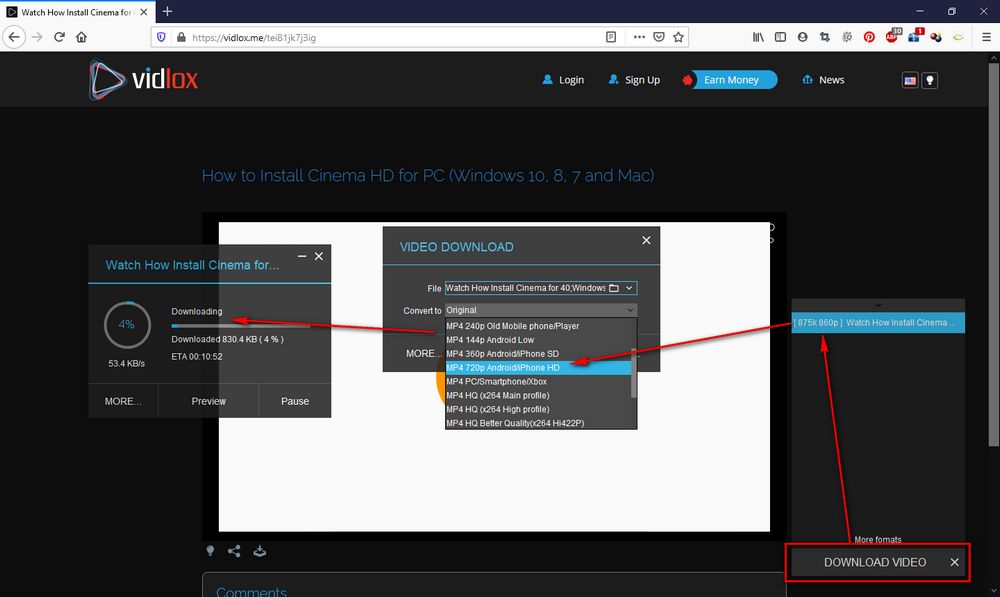Screen dimensions: 1000x597
Task: Click the download progress bar
Action: click(x=240, y=326)
